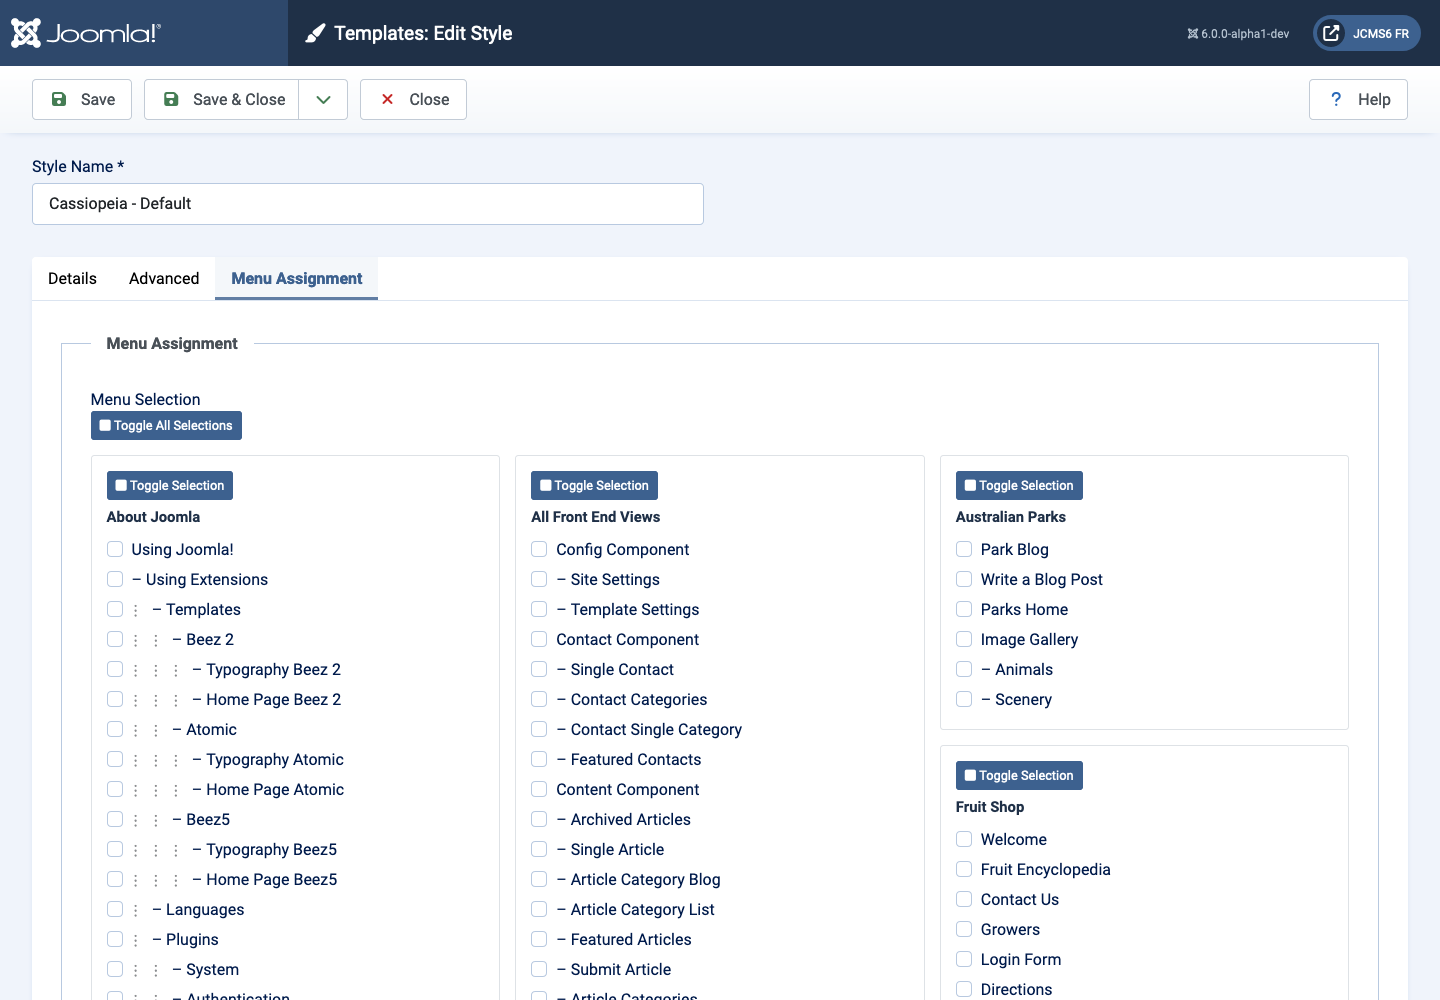Screen dimensions: 1440x1000
Task: Click Toggle Selection for Fruit Shop
Action: (1019, 775)
